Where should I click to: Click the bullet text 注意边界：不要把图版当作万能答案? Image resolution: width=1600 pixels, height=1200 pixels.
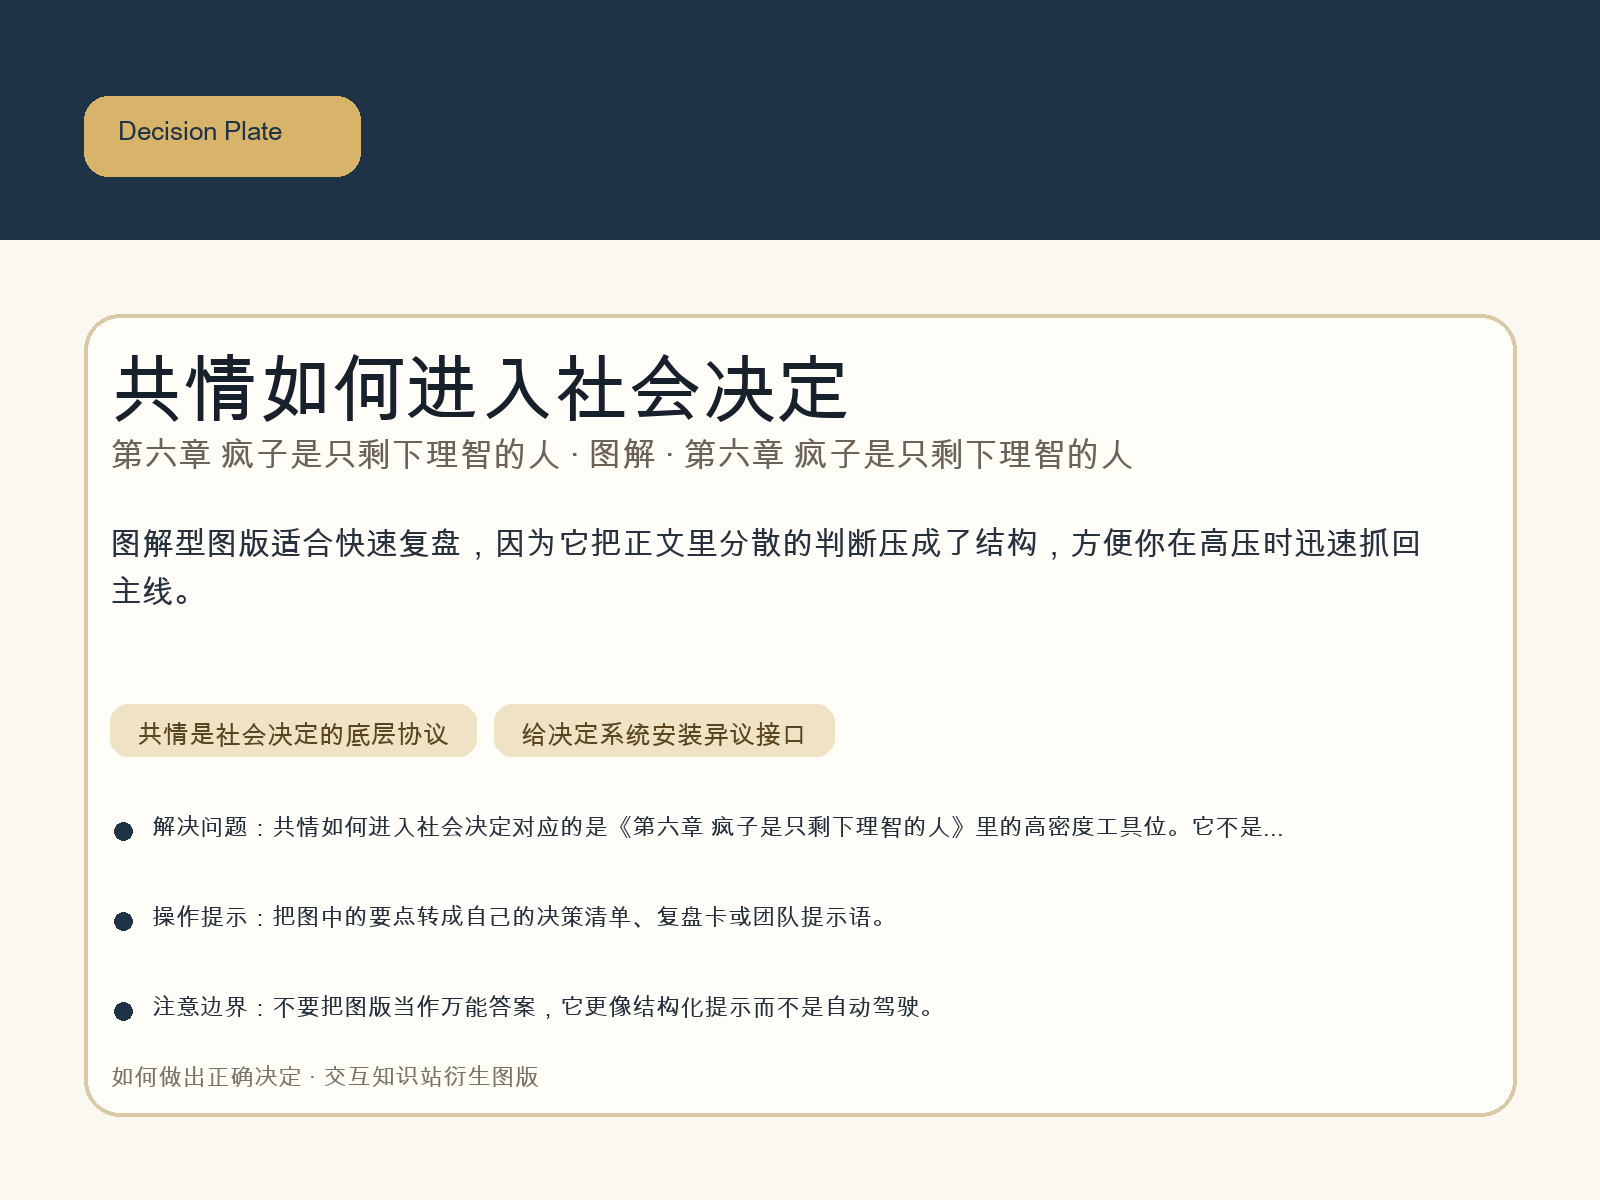pos(544,1007)
